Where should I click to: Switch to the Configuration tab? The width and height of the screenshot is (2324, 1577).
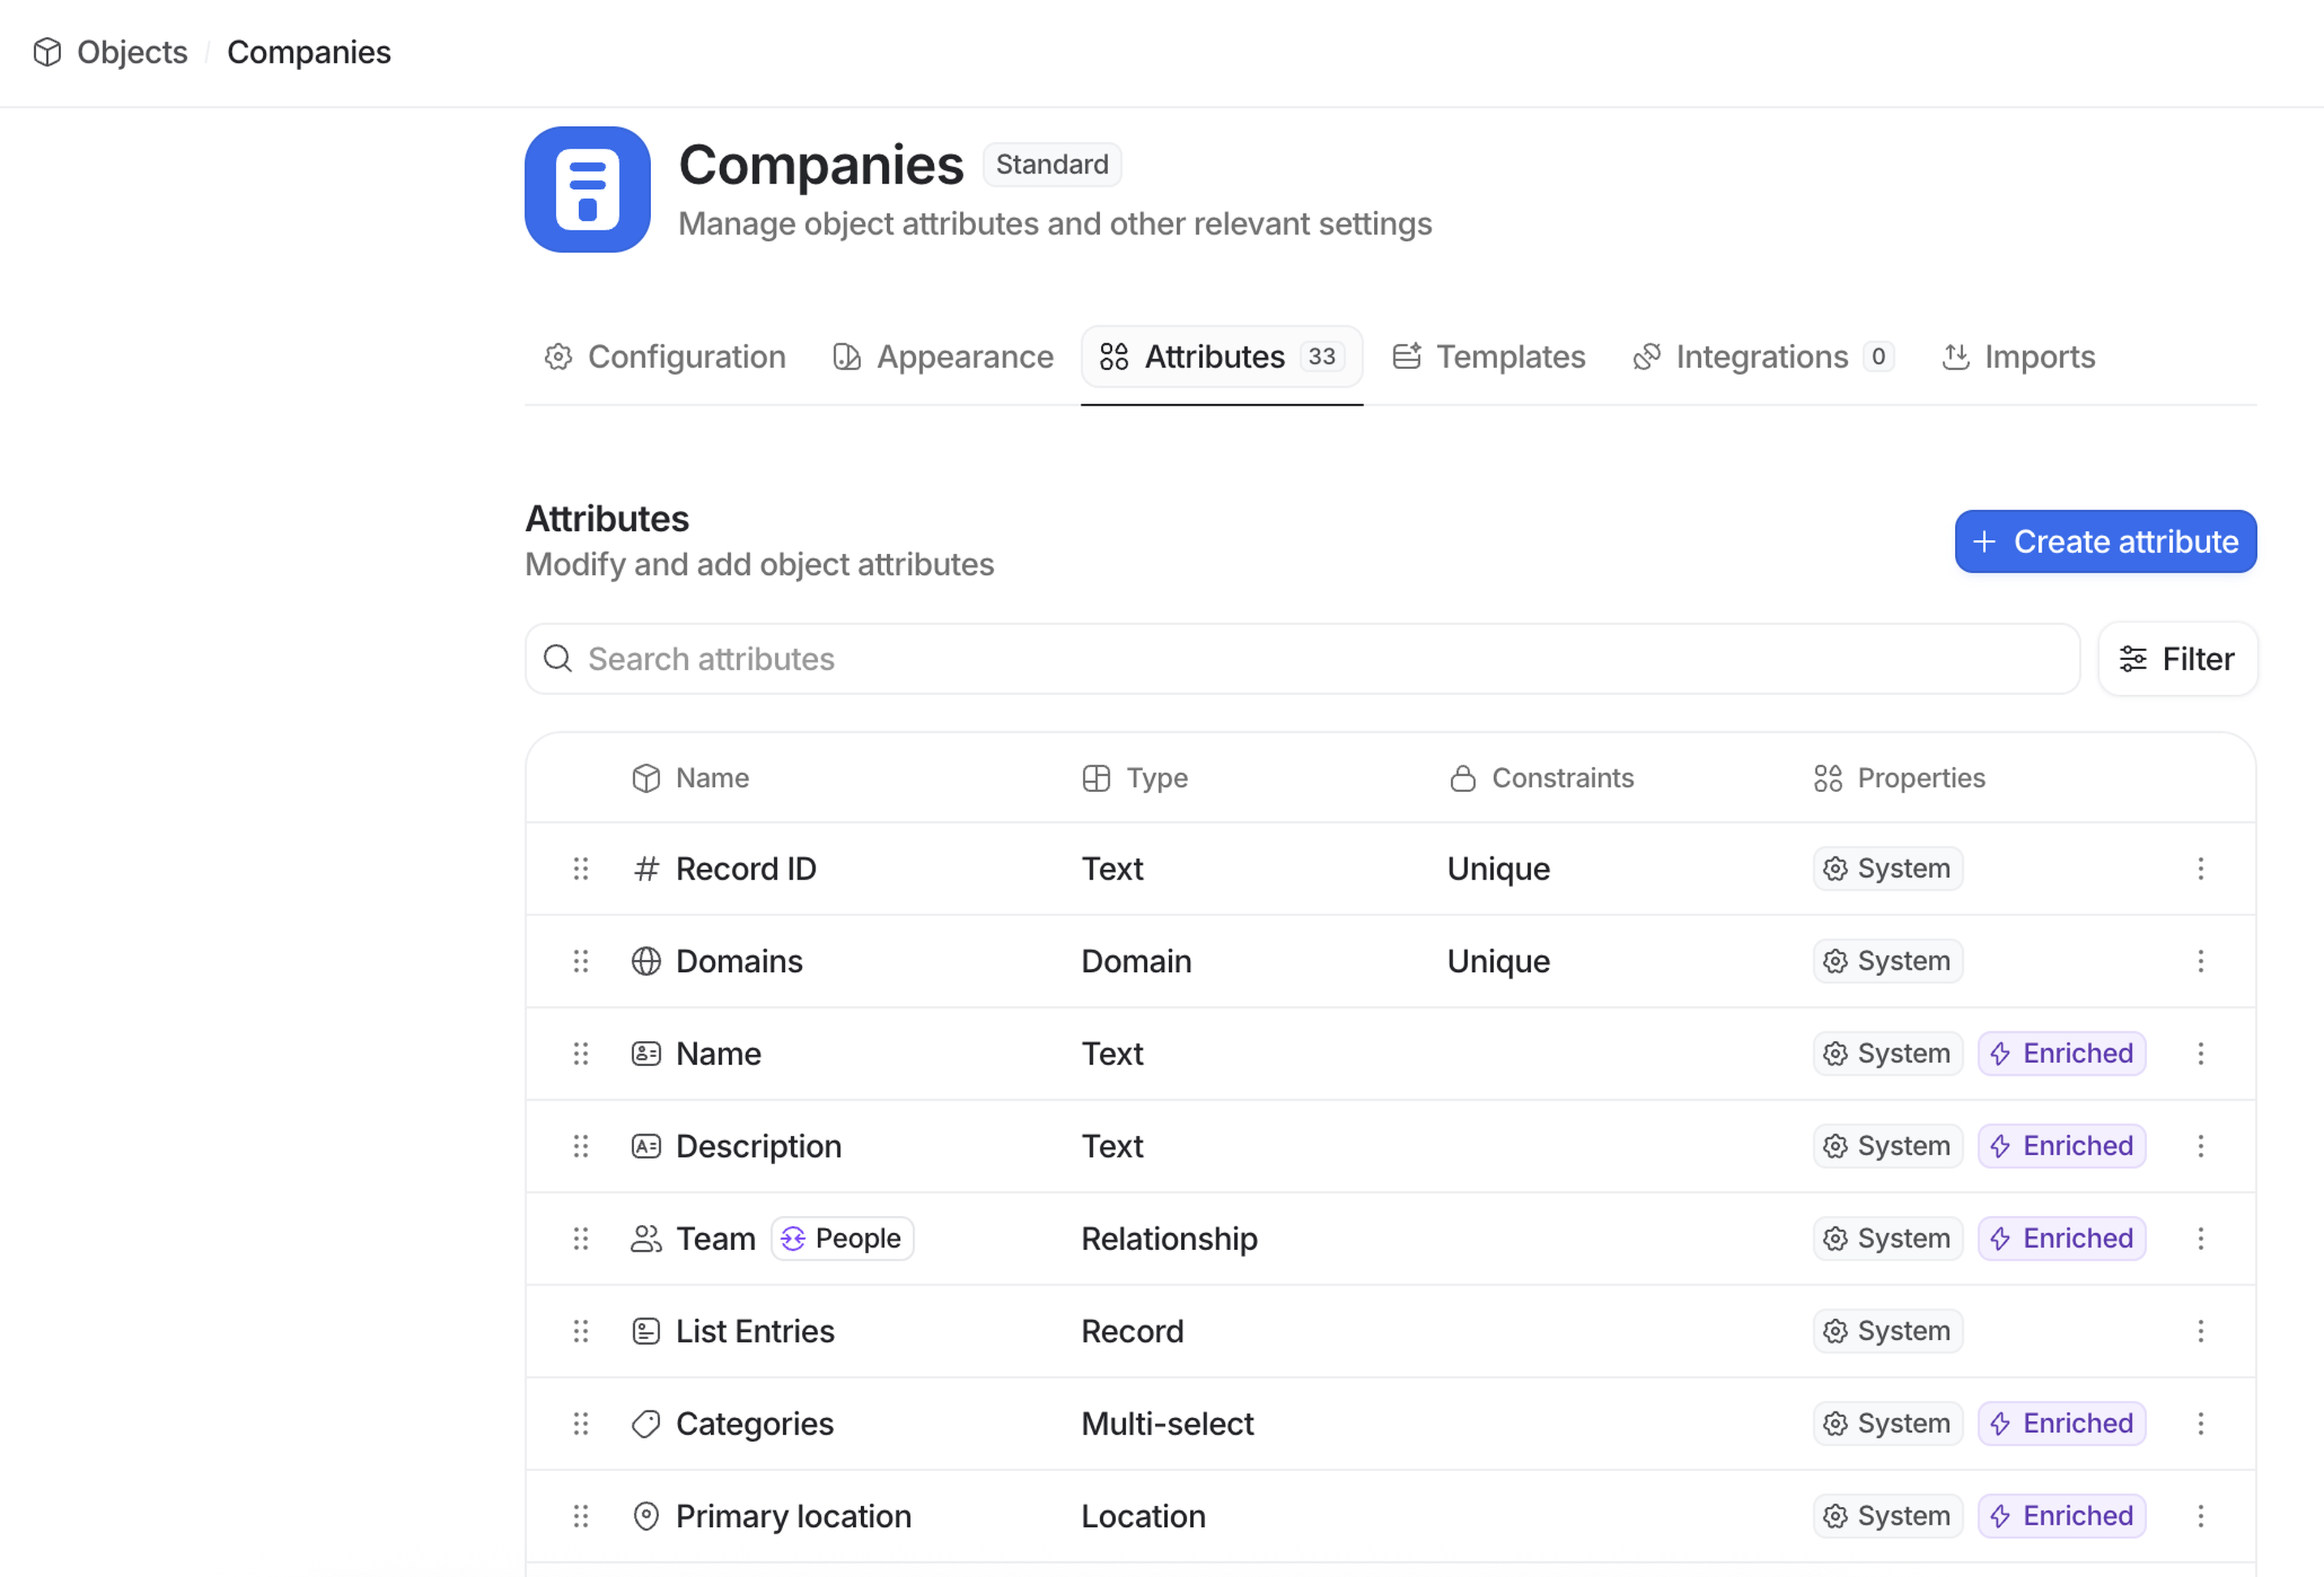click(x=665, y=357)
